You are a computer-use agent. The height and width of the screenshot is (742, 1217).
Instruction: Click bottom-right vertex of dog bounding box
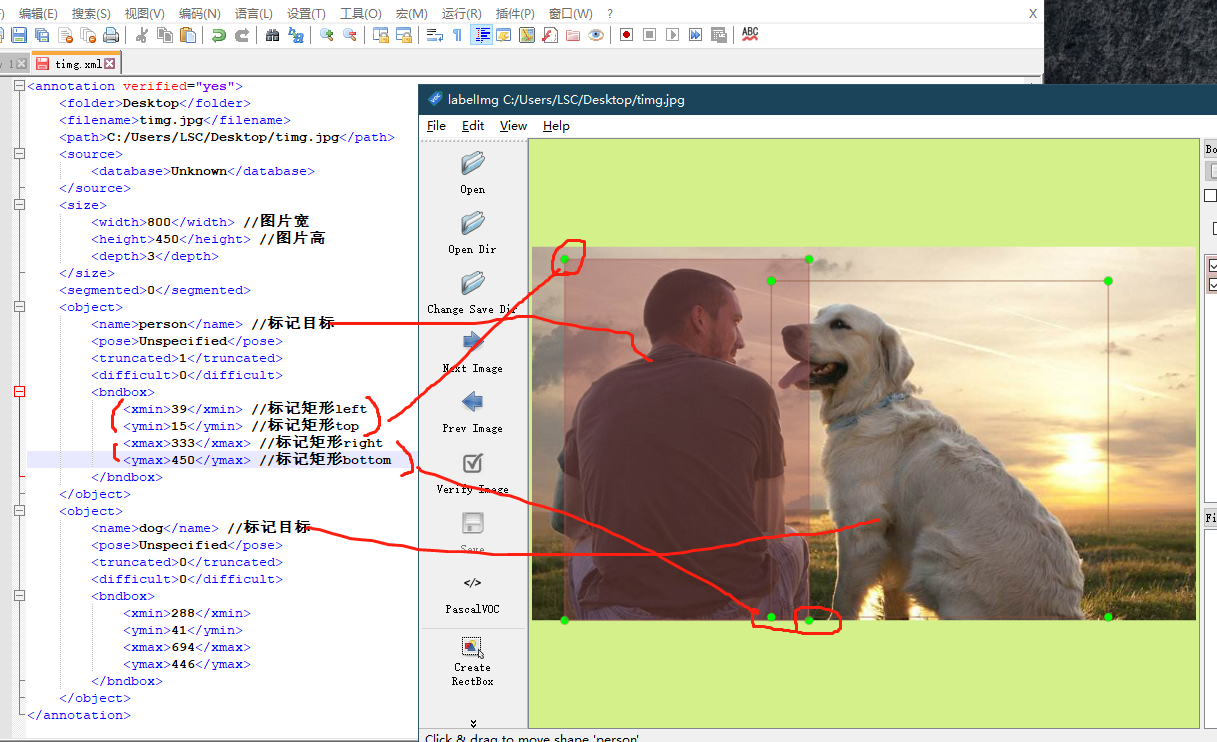coord(1108,617)
